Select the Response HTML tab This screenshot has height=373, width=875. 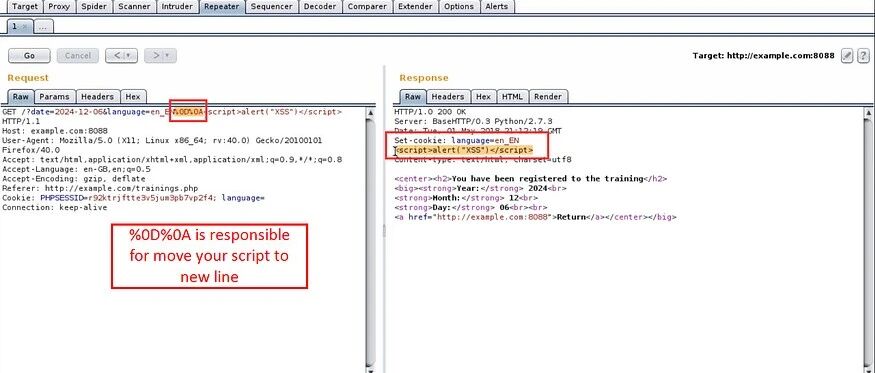512,97
